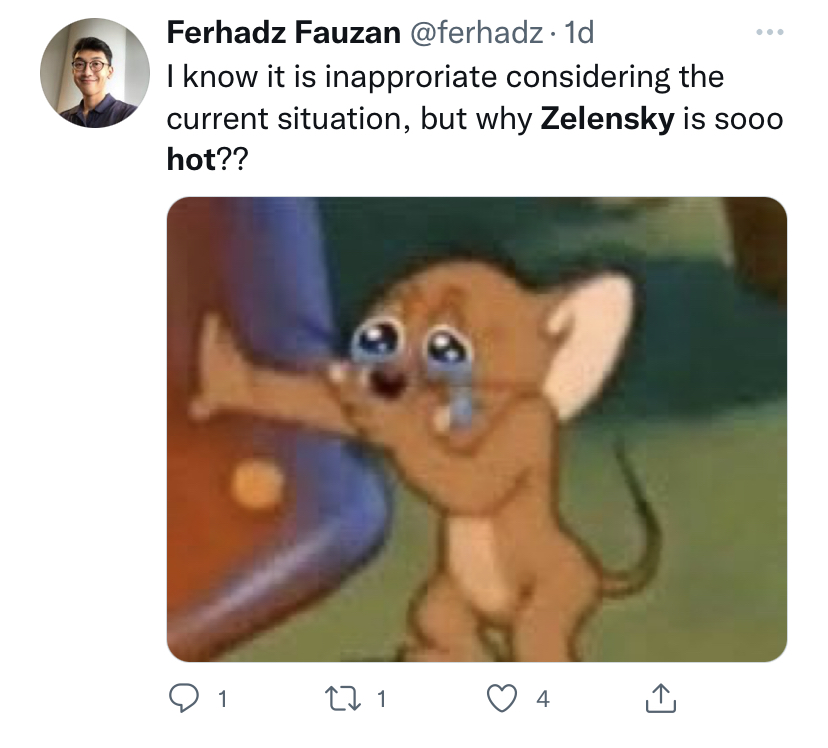Click the retweet count of 1
The width and height of the screenshot is (828, 748).
coord(381,700)
